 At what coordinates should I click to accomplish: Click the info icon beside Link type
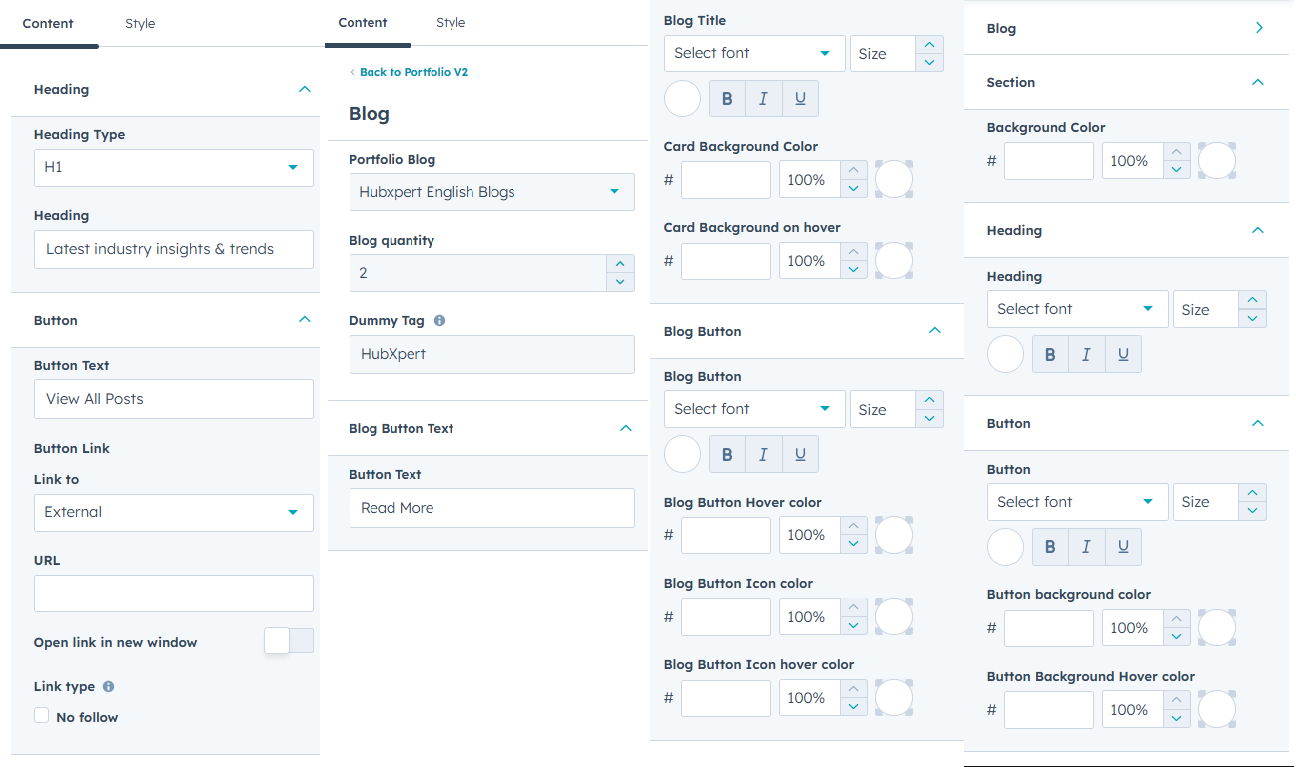(x=108, y=686)
